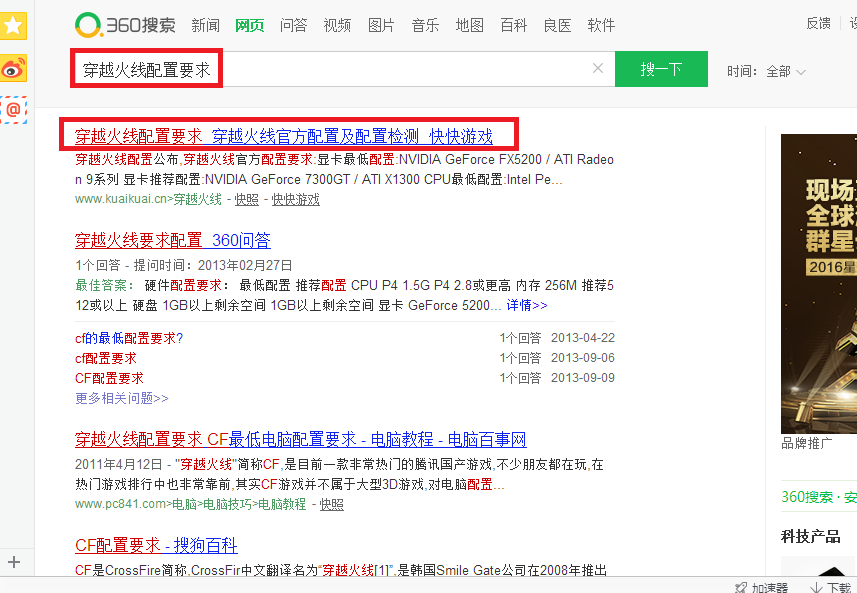857x593 pixels.
Task: Open result CF最低电脑配置要求 电脑百事网
Action: 301,439
